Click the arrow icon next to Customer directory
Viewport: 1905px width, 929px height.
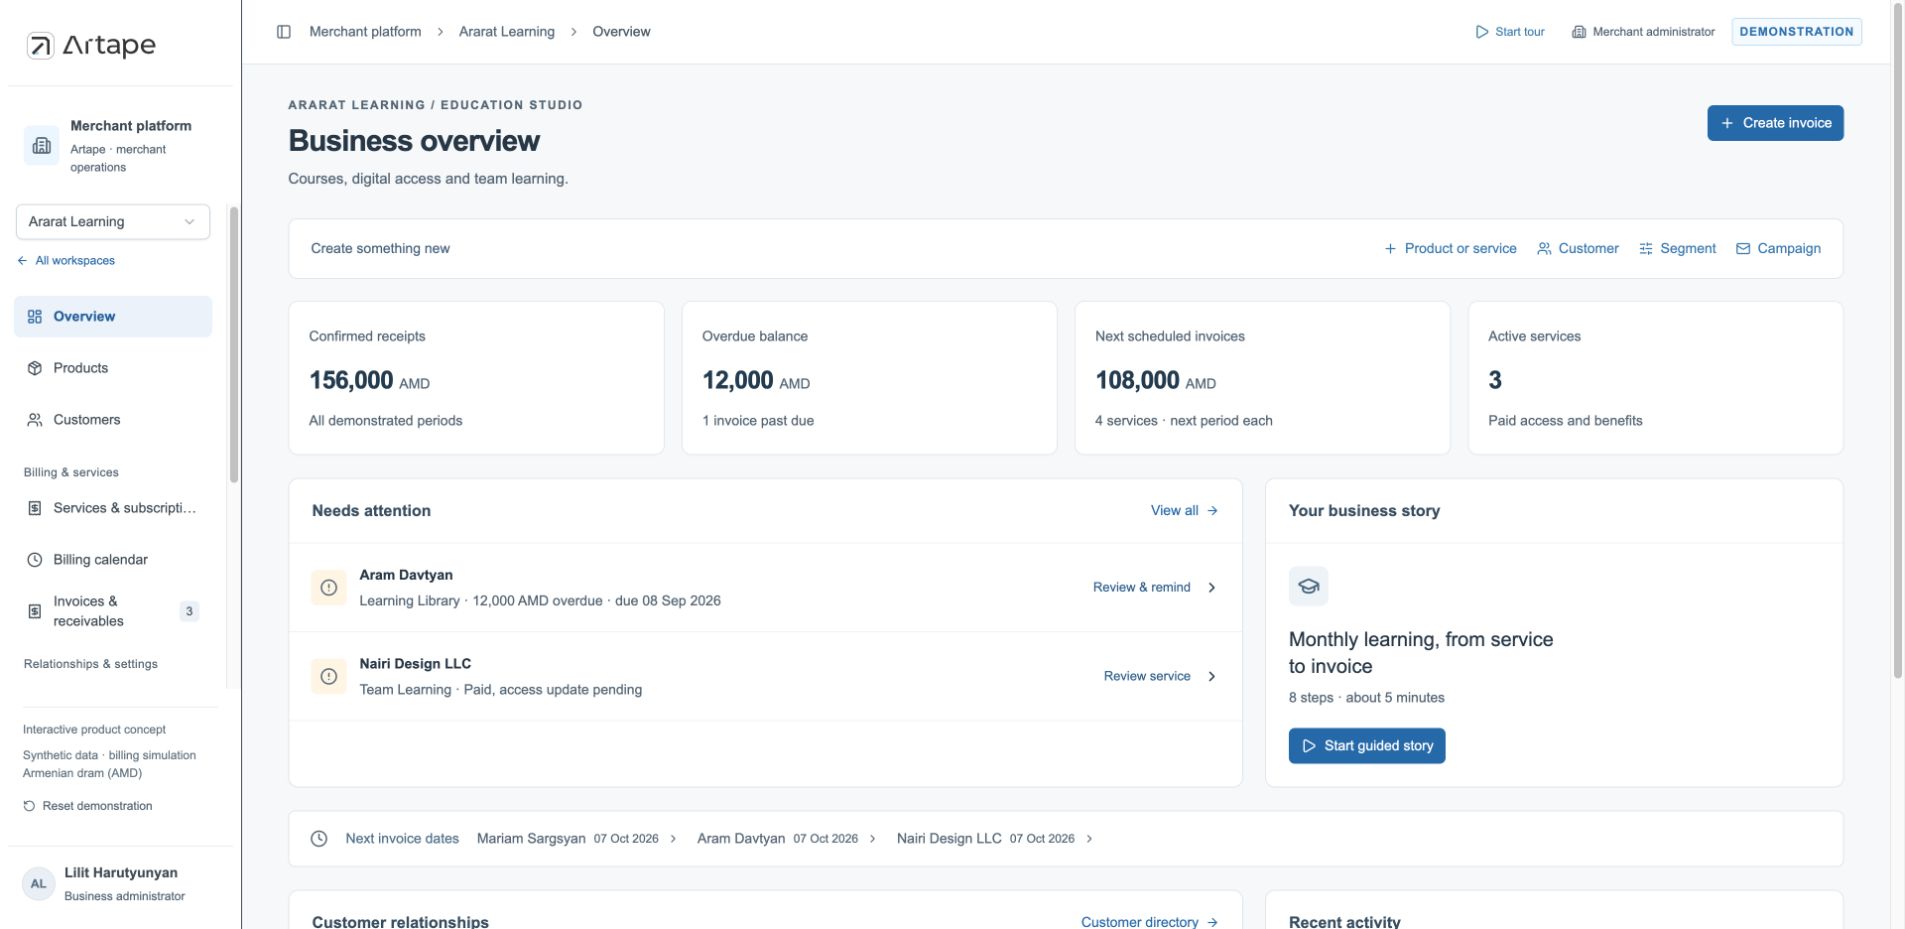[x=1212, y=922]
